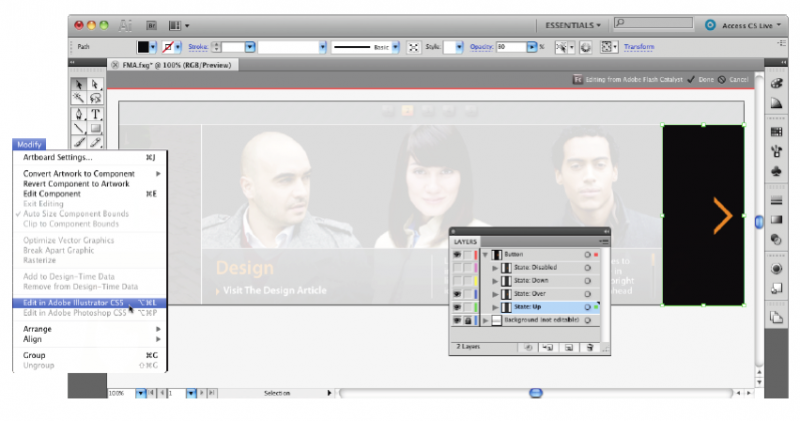Screen dimensions: 800x421
Task: Toggle lock on Background layer
Action: (x=468, y=320)
